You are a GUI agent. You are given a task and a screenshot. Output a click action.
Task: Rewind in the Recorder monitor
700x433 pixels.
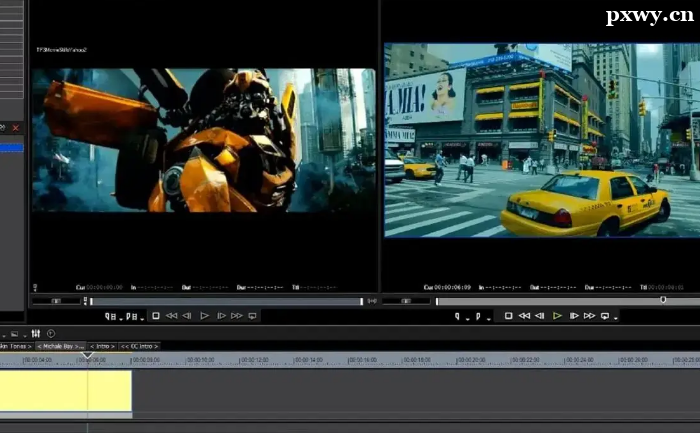(x=524, y=316)
